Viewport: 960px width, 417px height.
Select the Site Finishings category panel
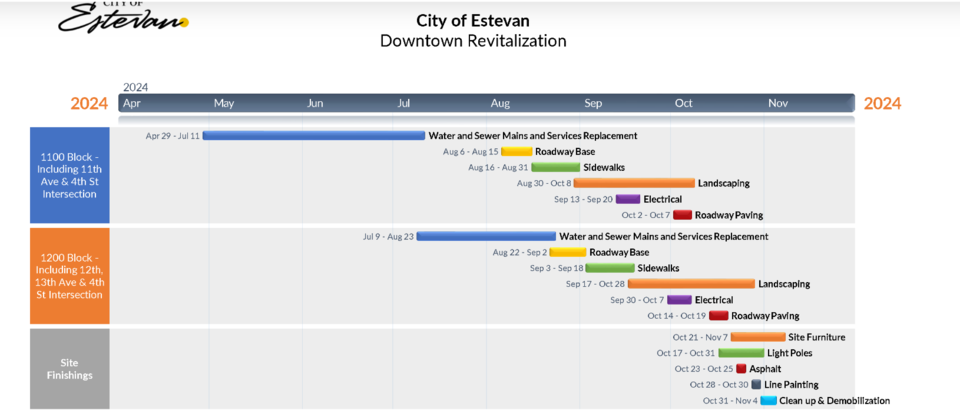point(70,369)
